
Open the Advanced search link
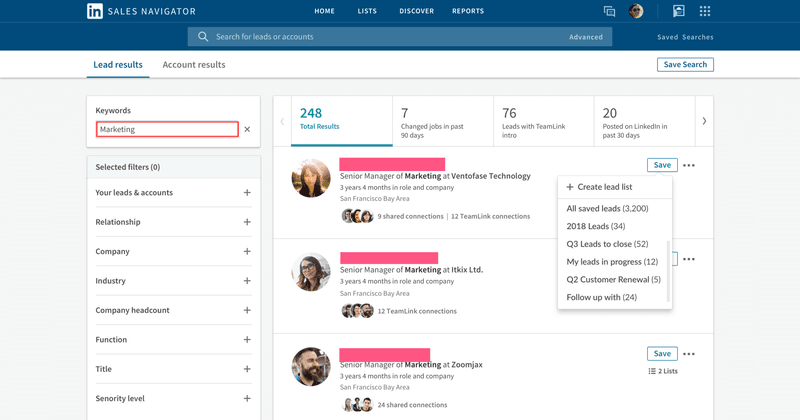click(x=586, y=37)
